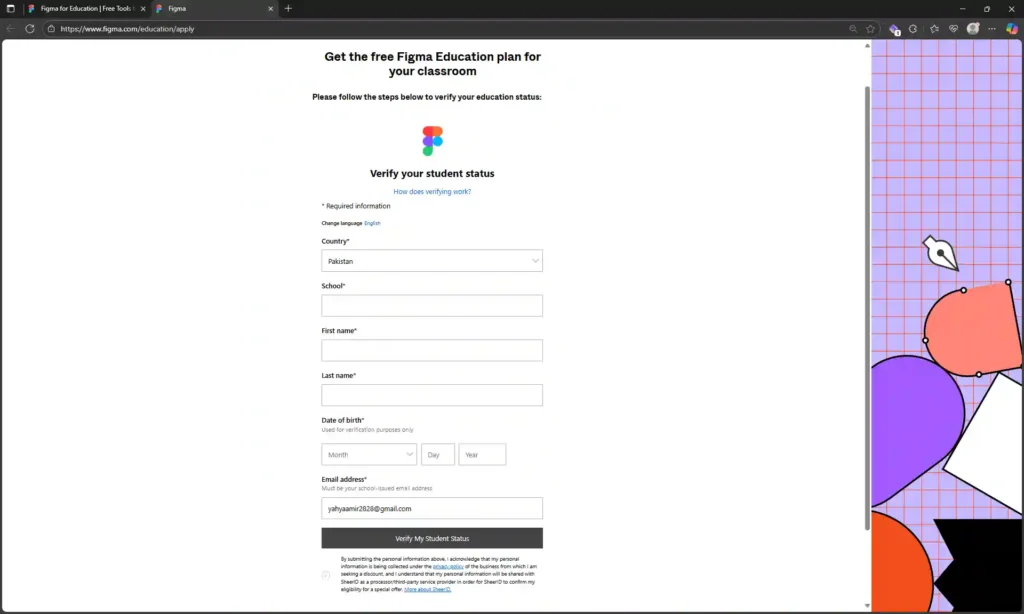1024x614 pixels.
Task: Open a new tab with the plus icon
Action: pos(288,8)
